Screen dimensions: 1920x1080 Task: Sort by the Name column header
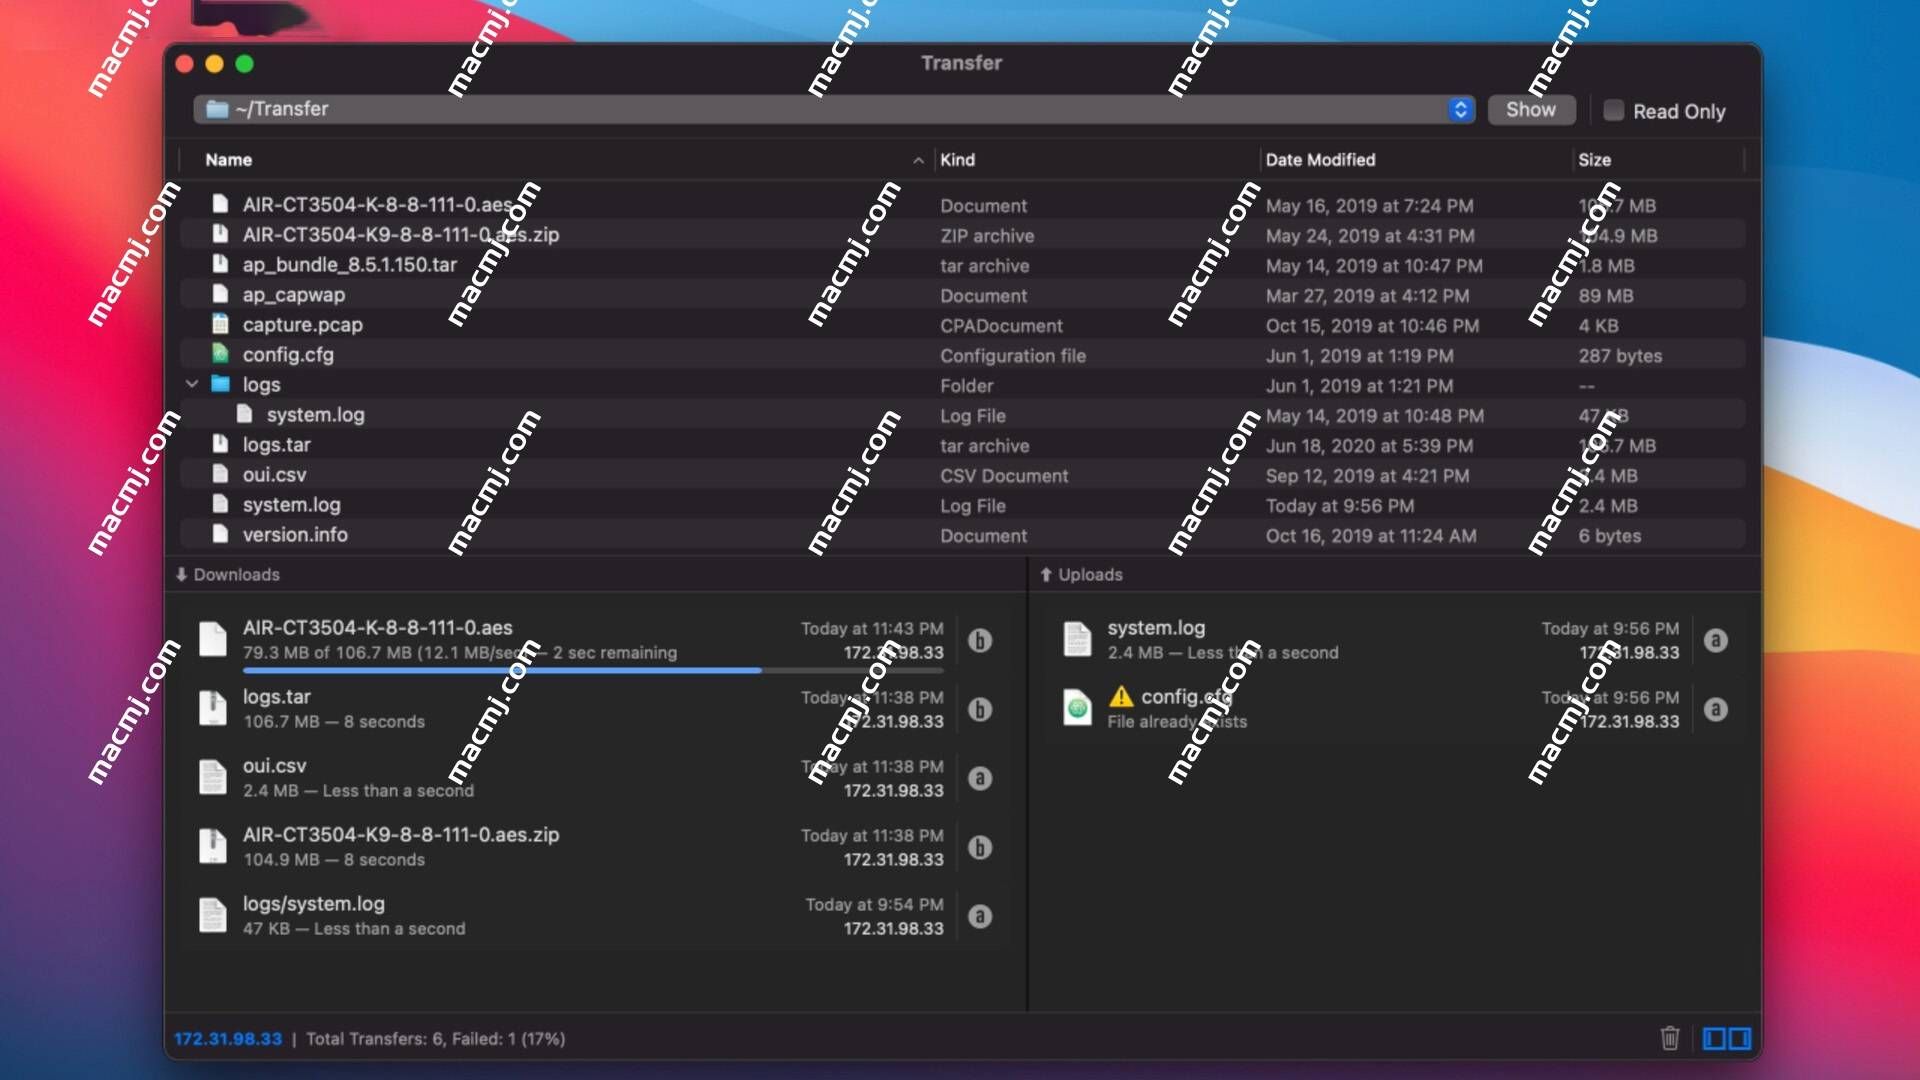[228, 160]
